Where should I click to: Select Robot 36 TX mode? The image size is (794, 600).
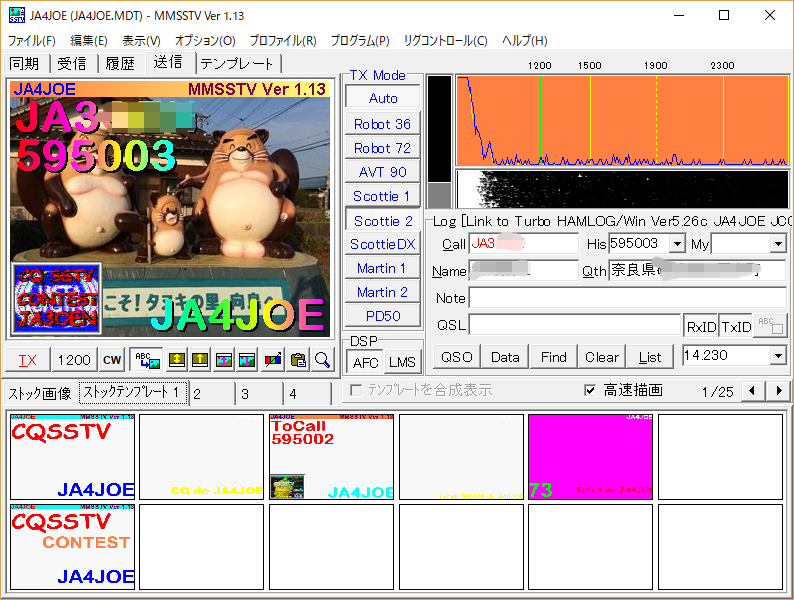pyautogui.click(x=383, y=124)
